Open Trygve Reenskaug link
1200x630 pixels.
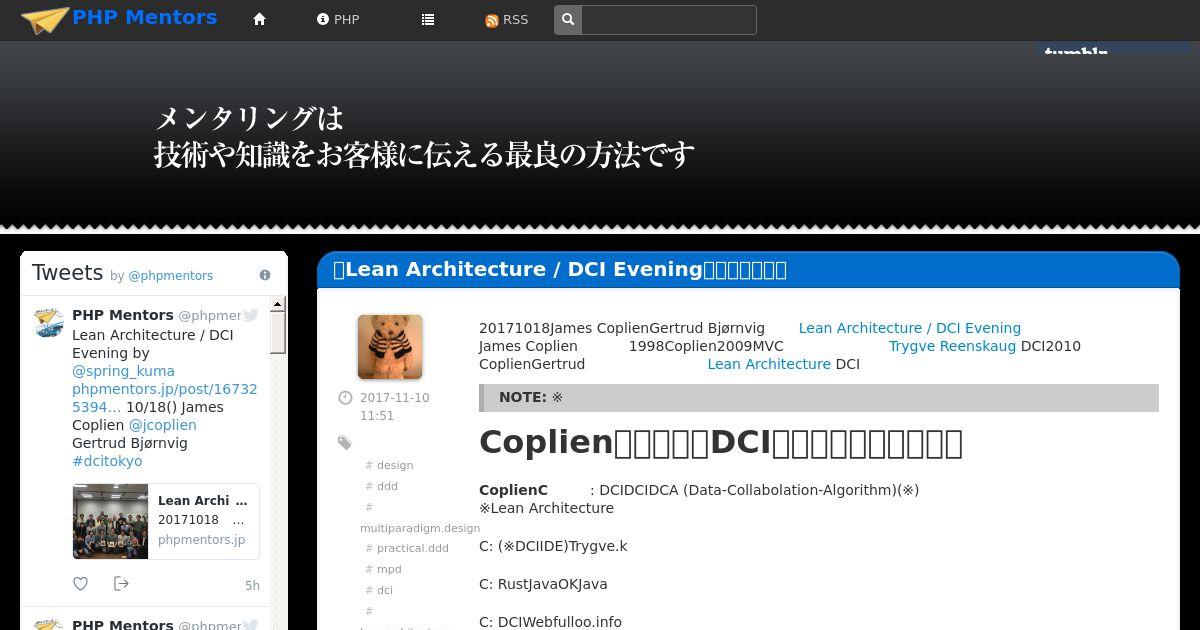coord(952,346)
